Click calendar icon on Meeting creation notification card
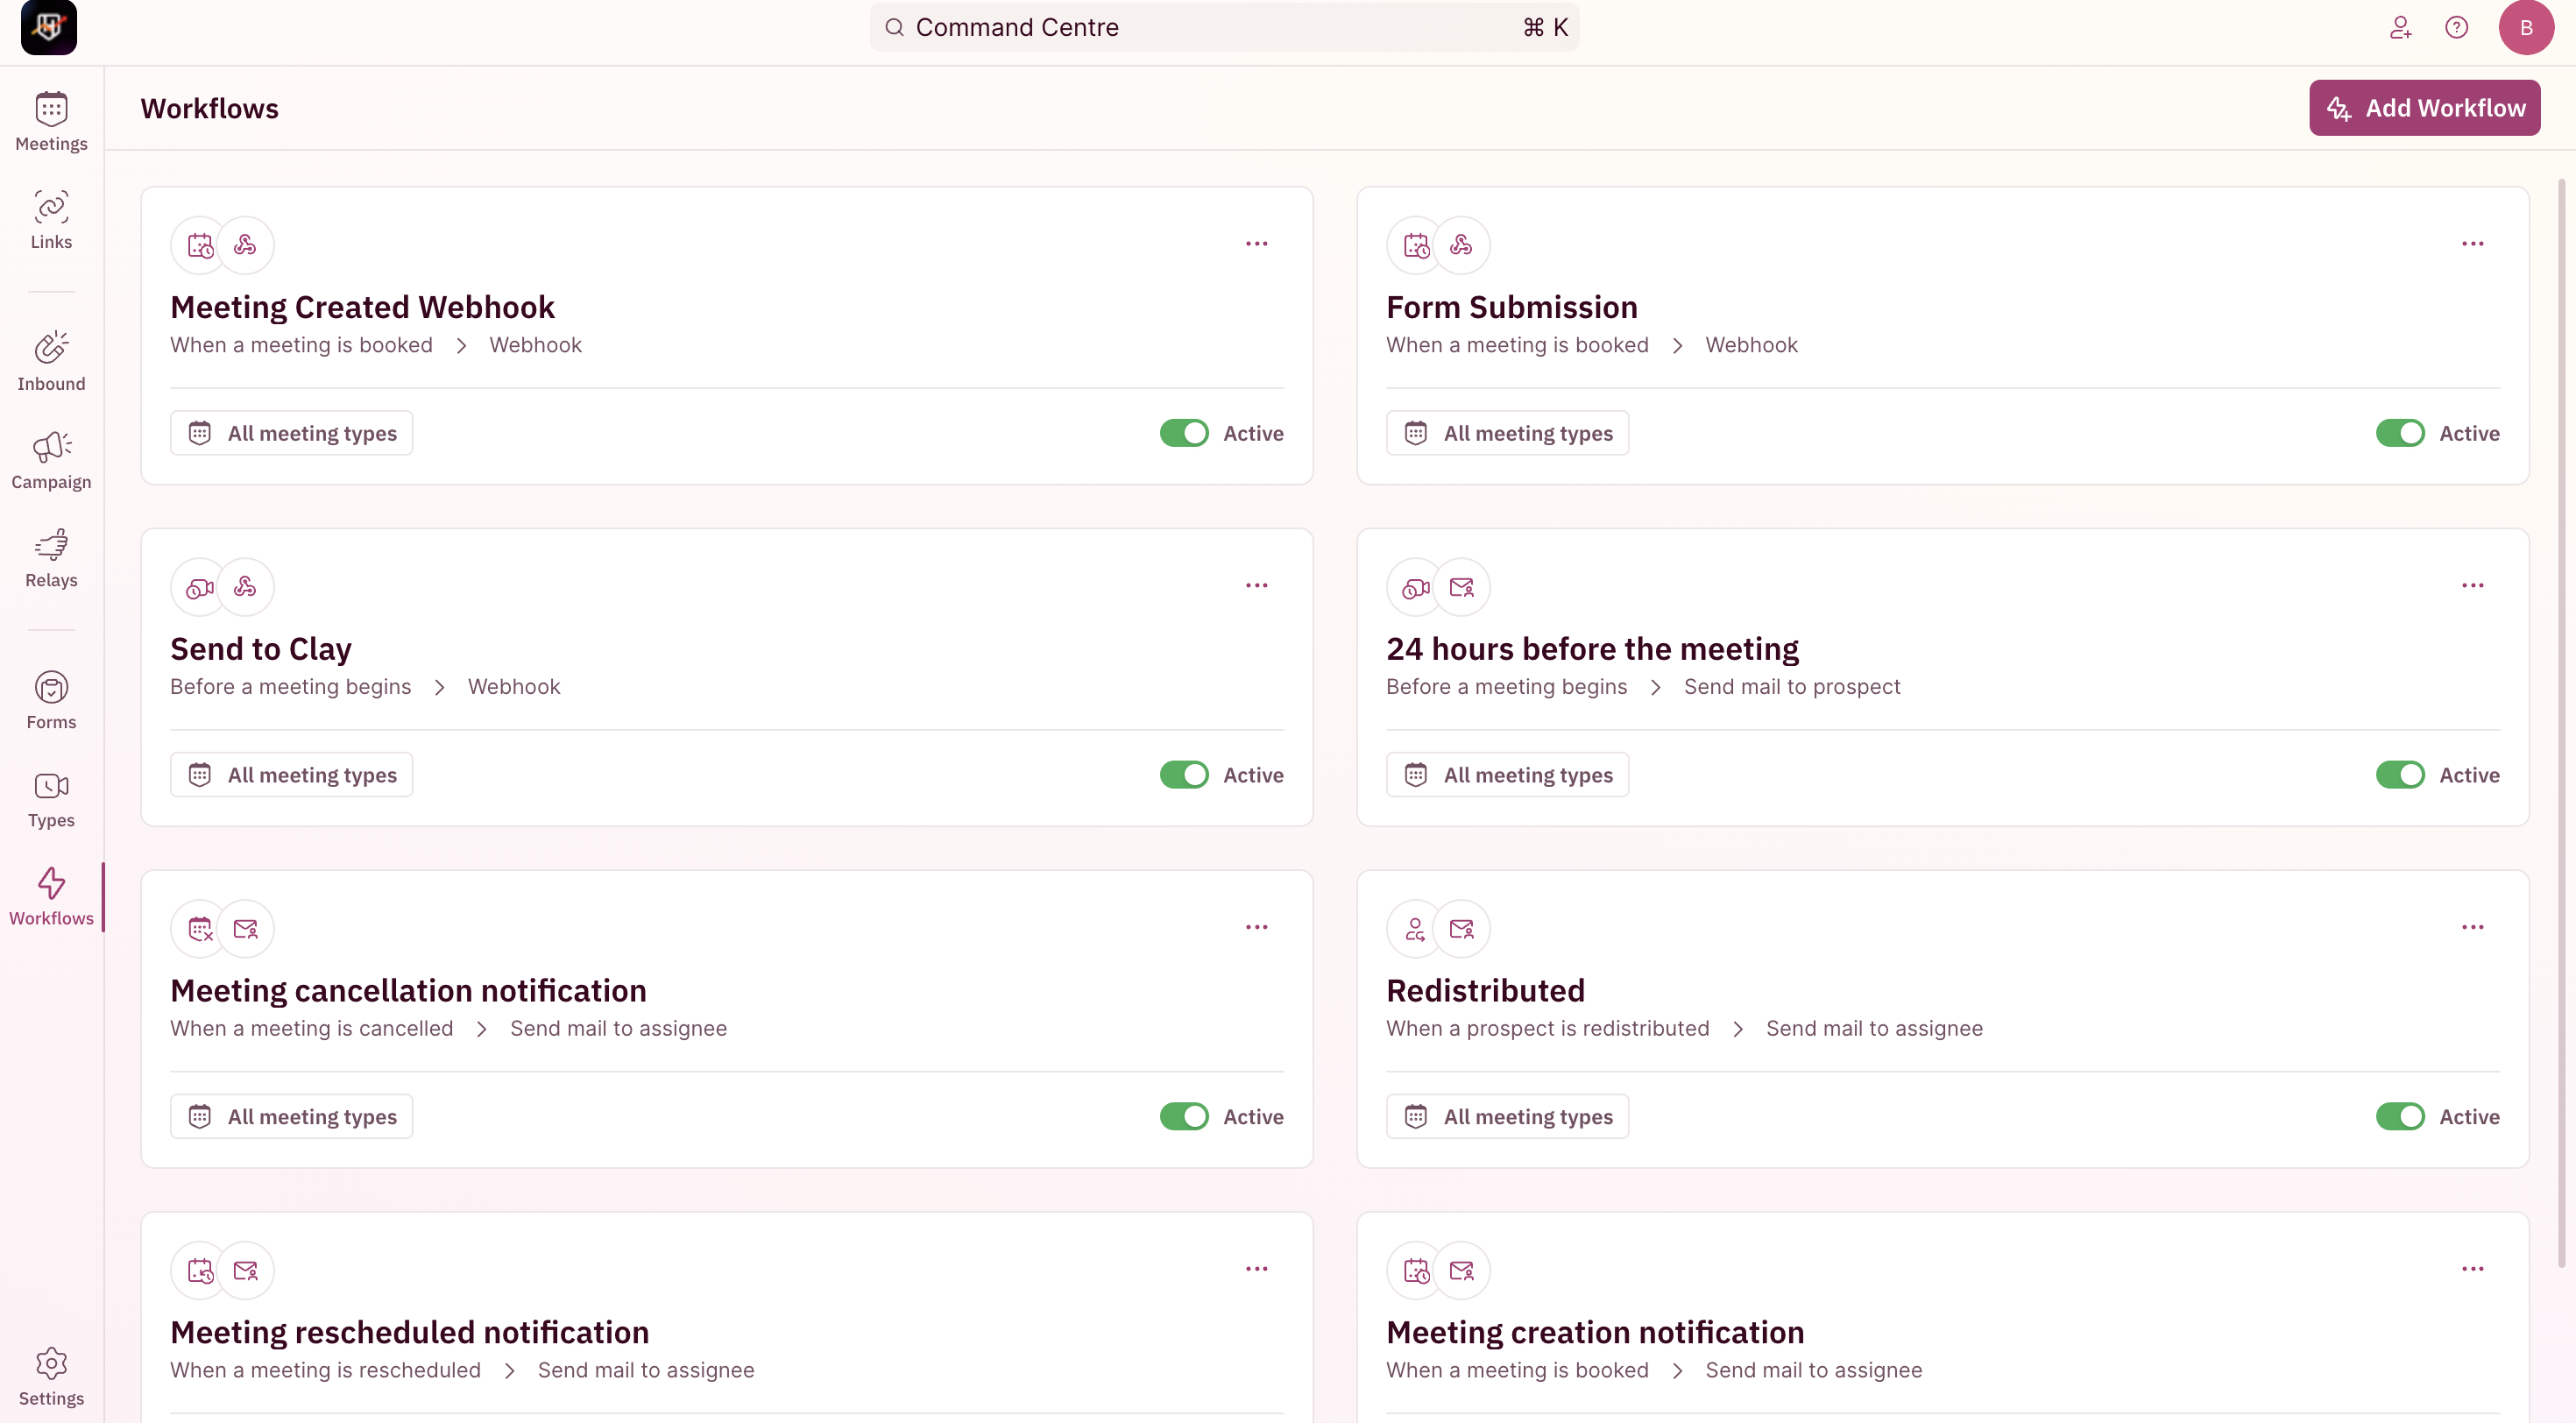 click(1416, 1271)
